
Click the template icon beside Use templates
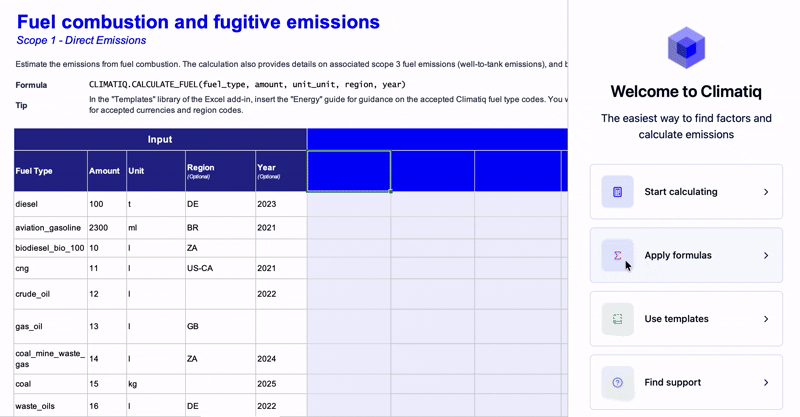tap(617, 319)
